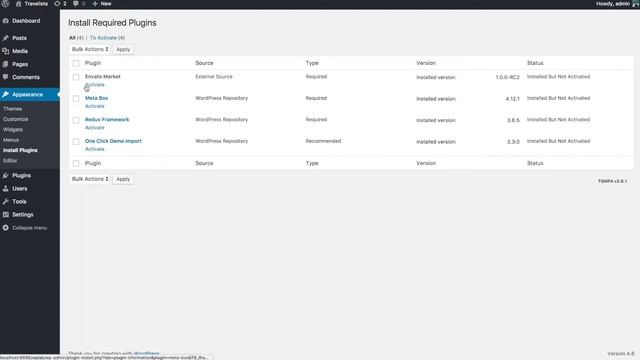The height and width of the screenshot is (360, 640).
Task: Click the Media icon in sidebar
Action: click(x=6, y=51)
